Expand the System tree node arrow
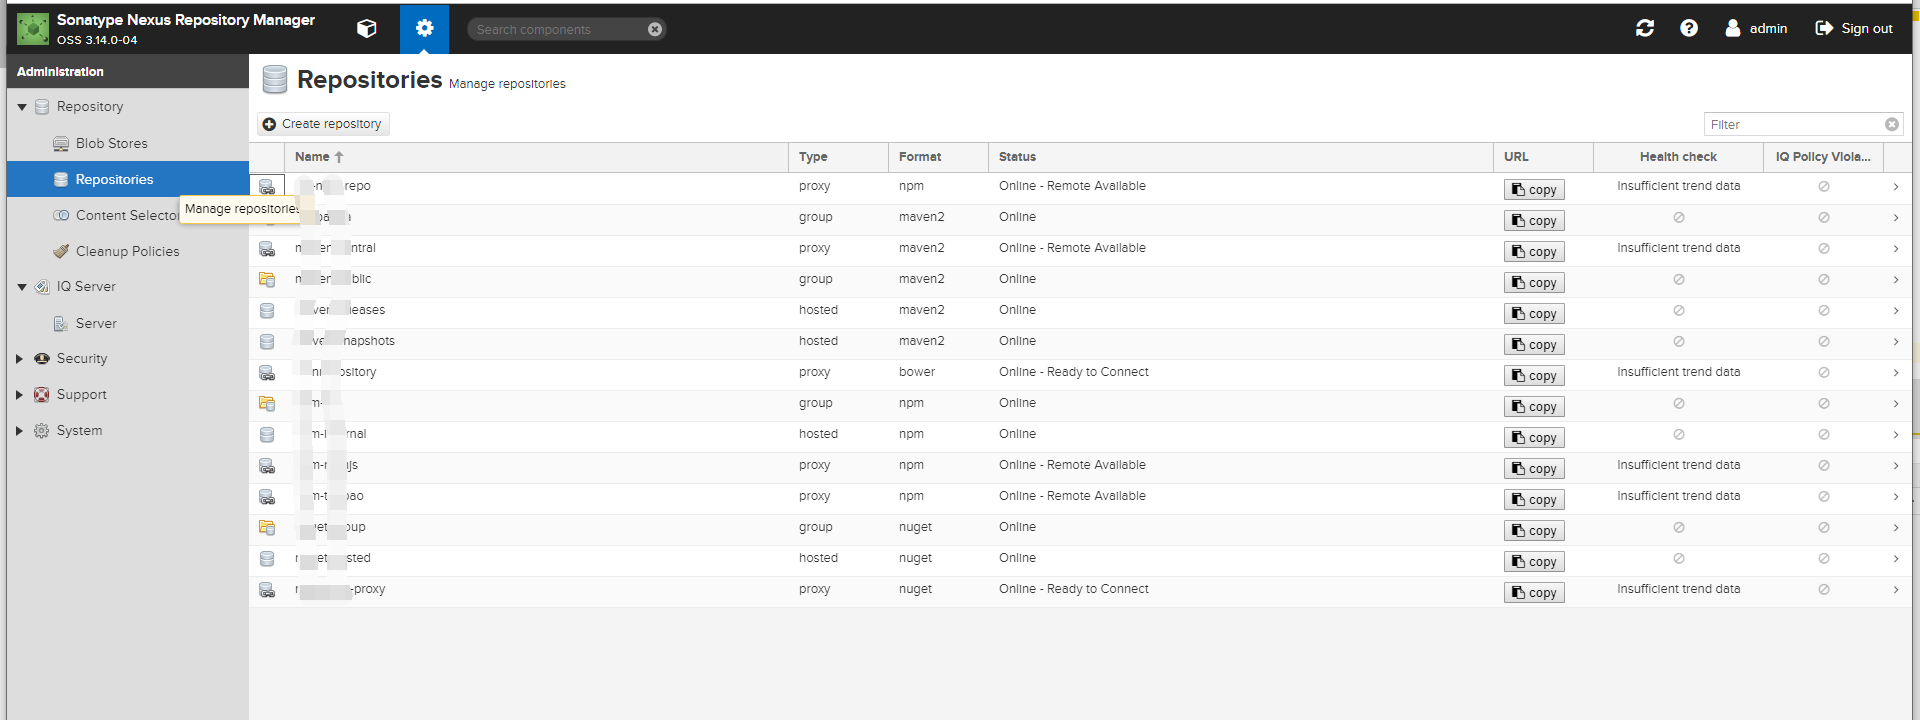Viewport: 1920px width, 720px height. (19, 431)
